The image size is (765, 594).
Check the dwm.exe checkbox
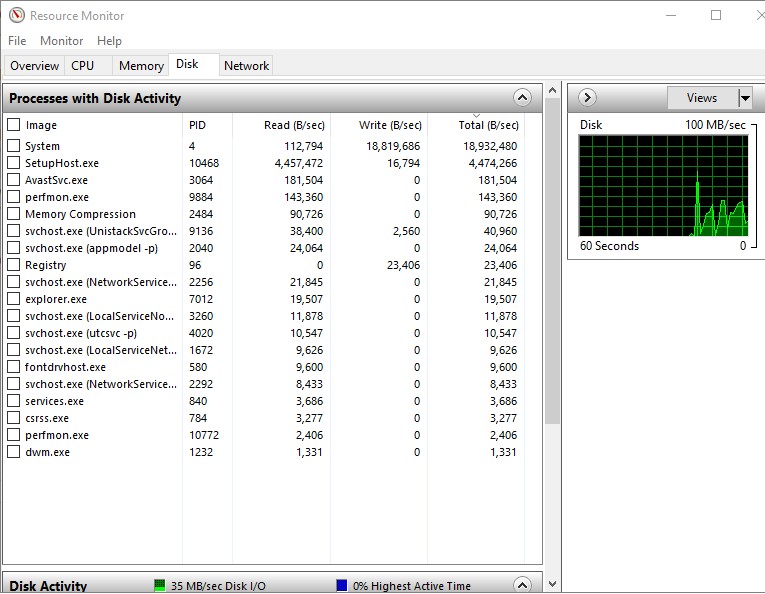point(14,452)
